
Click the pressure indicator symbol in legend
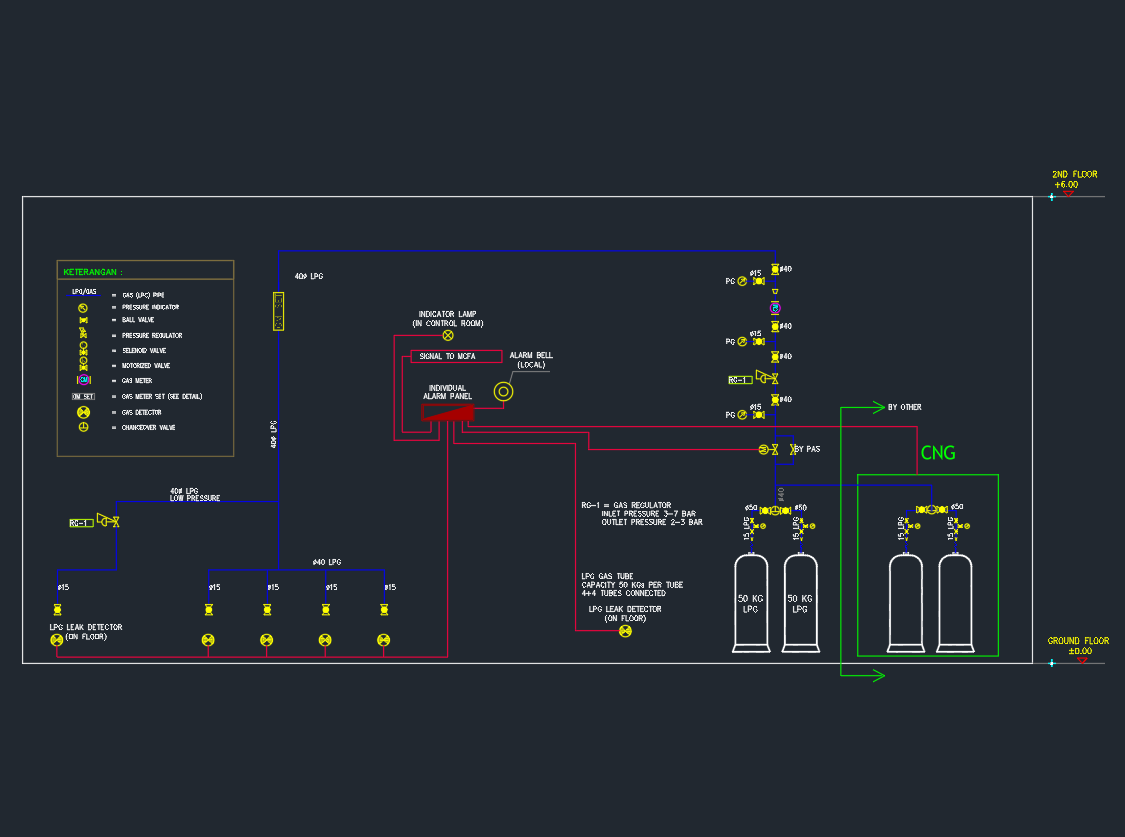(84, 307)
